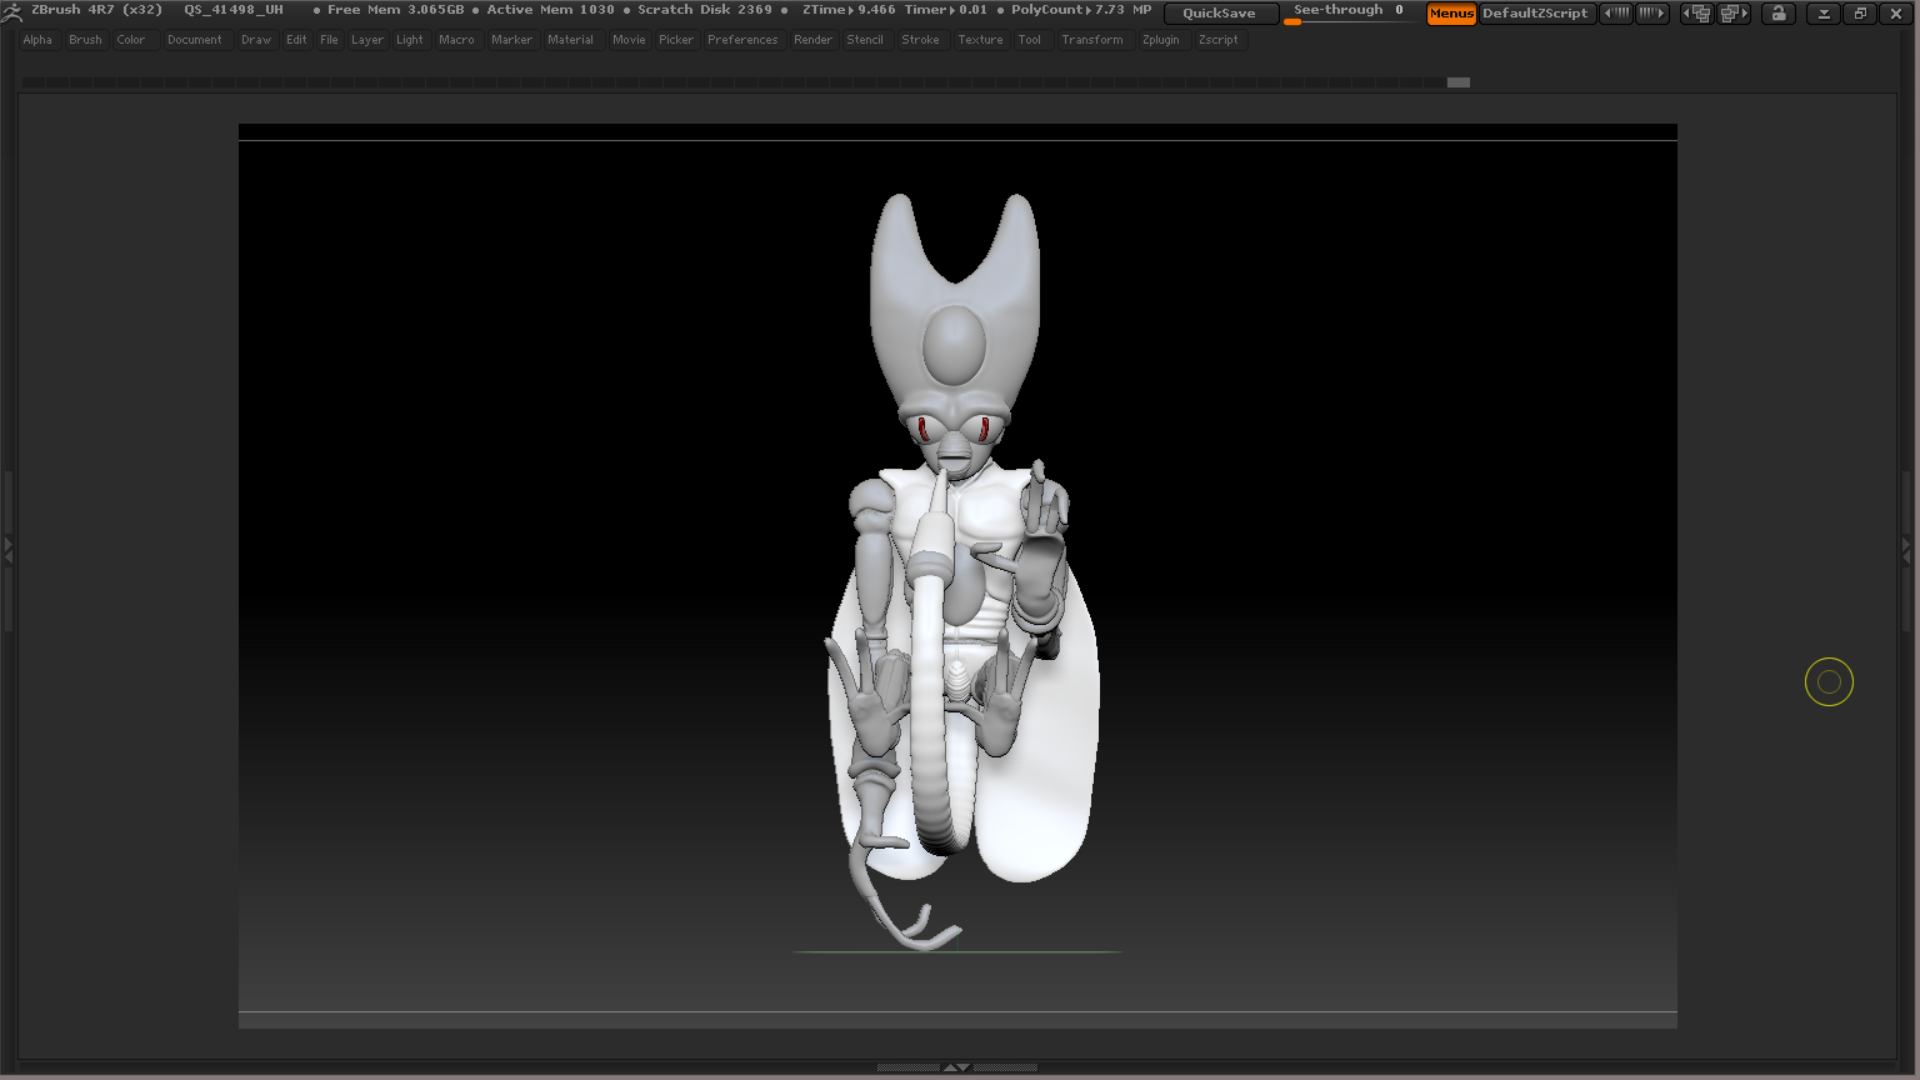The width and height of the screenshot is (1920, 1080).
Task: Load next UI colors icon
Action: pyautogui.click(x=1652, y=13)
